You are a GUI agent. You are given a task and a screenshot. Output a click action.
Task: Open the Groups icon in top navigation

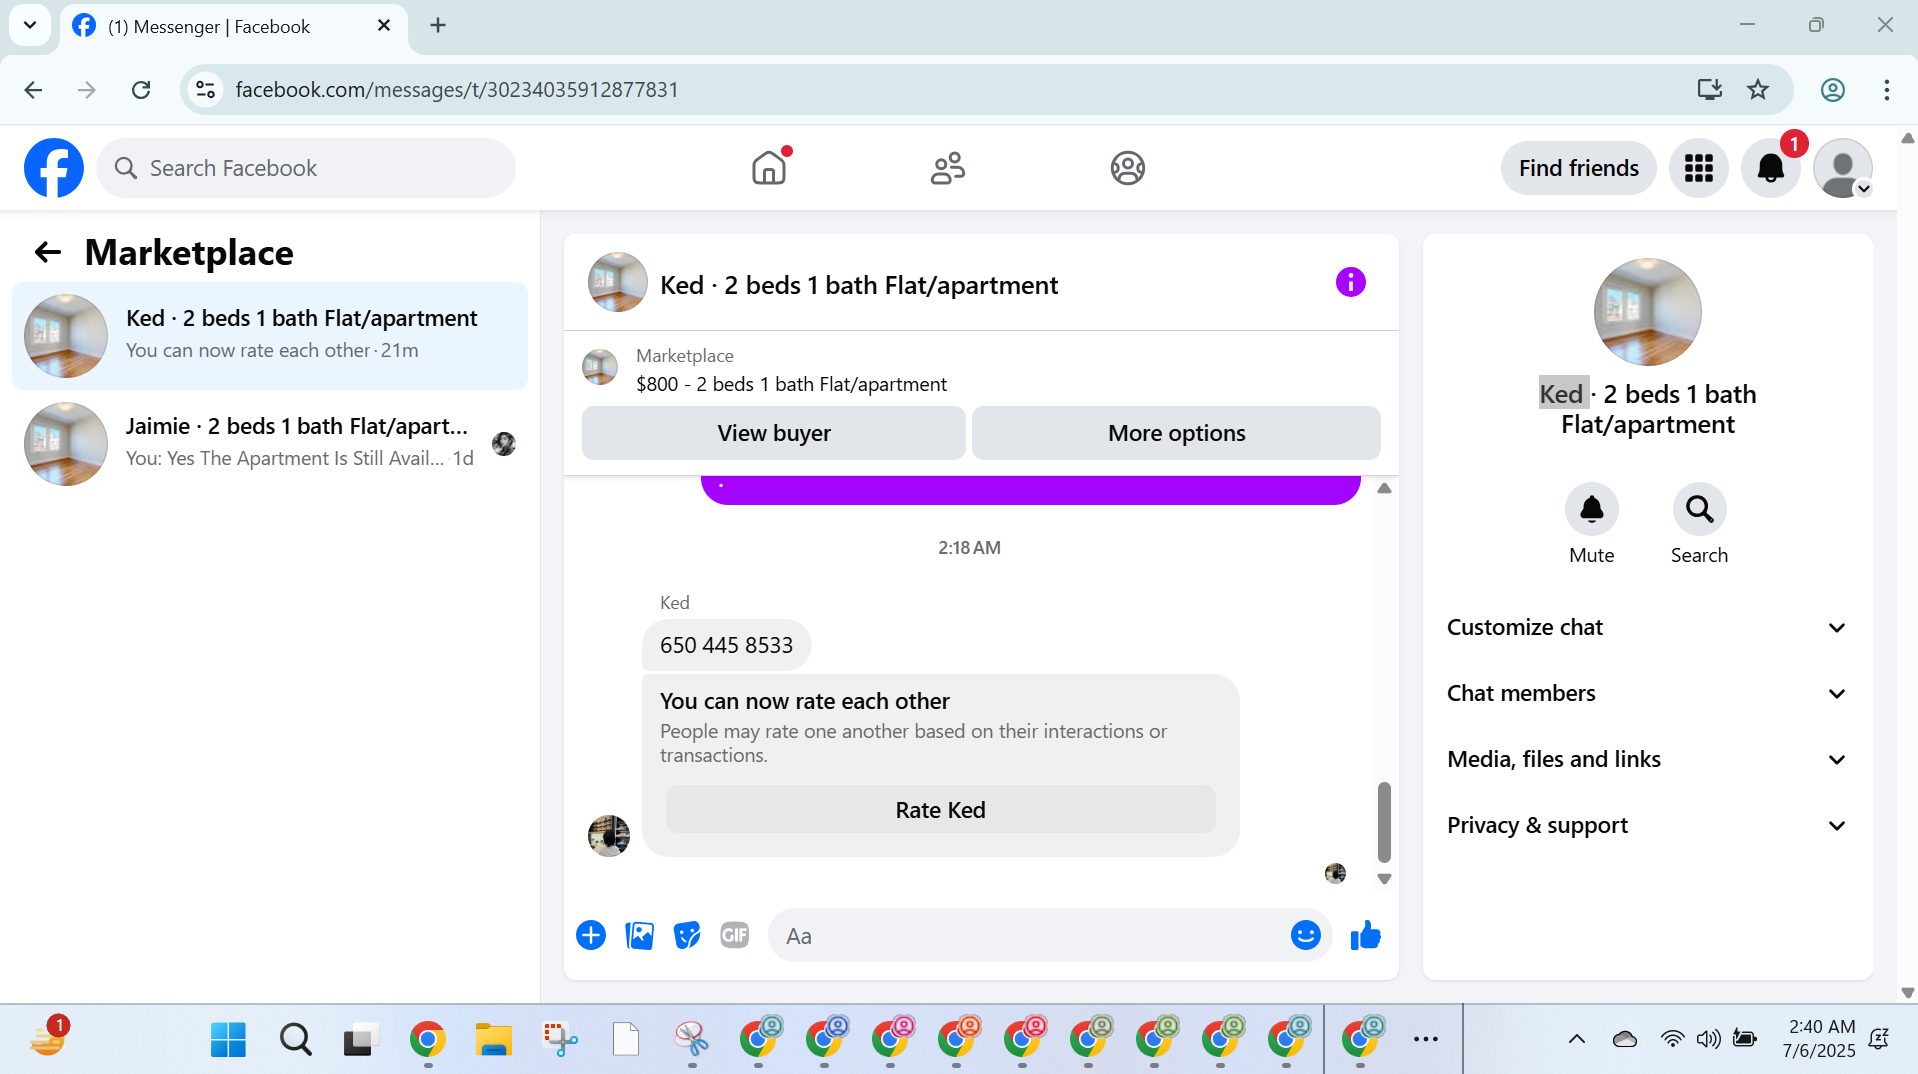pyautogui.click(x=1127, y=168)
